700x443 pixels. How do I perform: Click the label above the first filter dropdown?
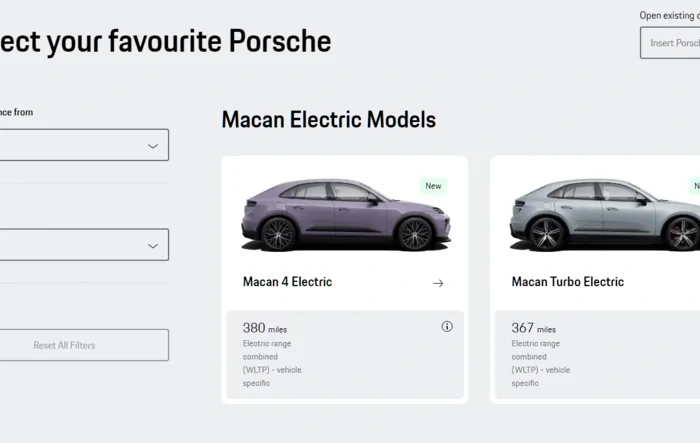click(x=16, y=112)
